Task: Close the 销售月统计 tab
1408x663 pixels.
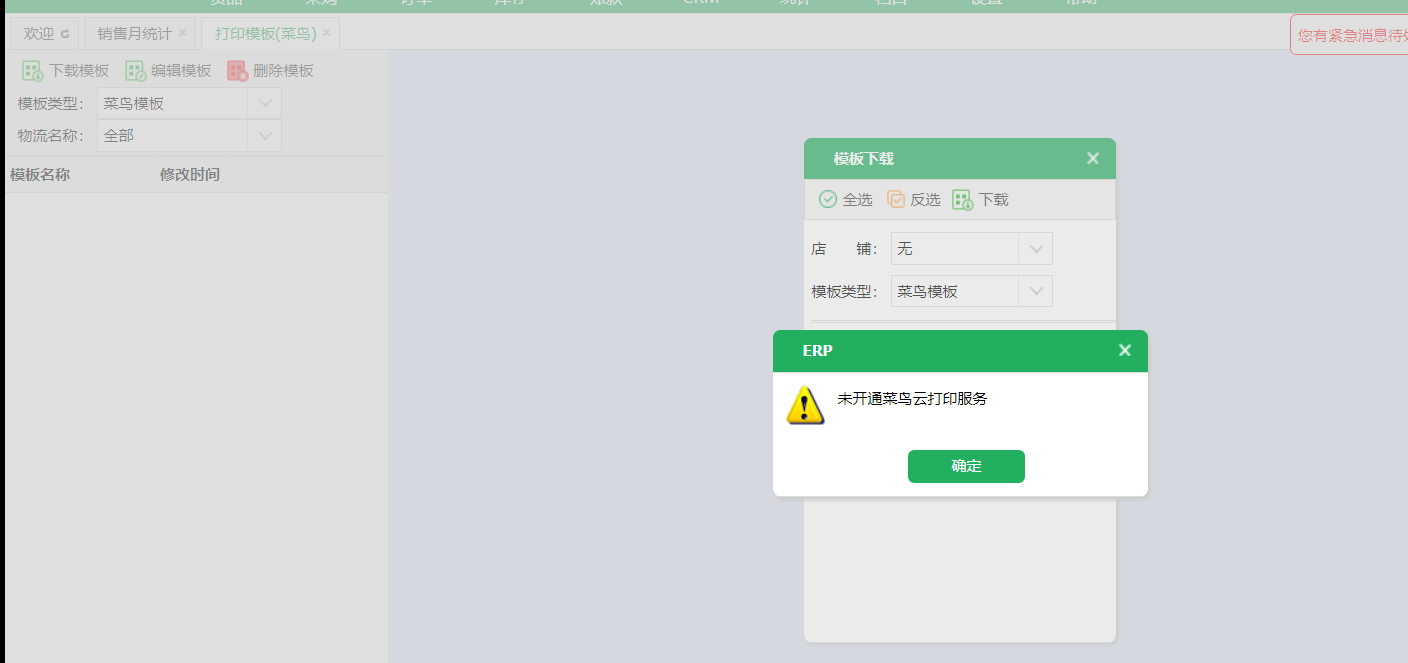Action: 182,33
